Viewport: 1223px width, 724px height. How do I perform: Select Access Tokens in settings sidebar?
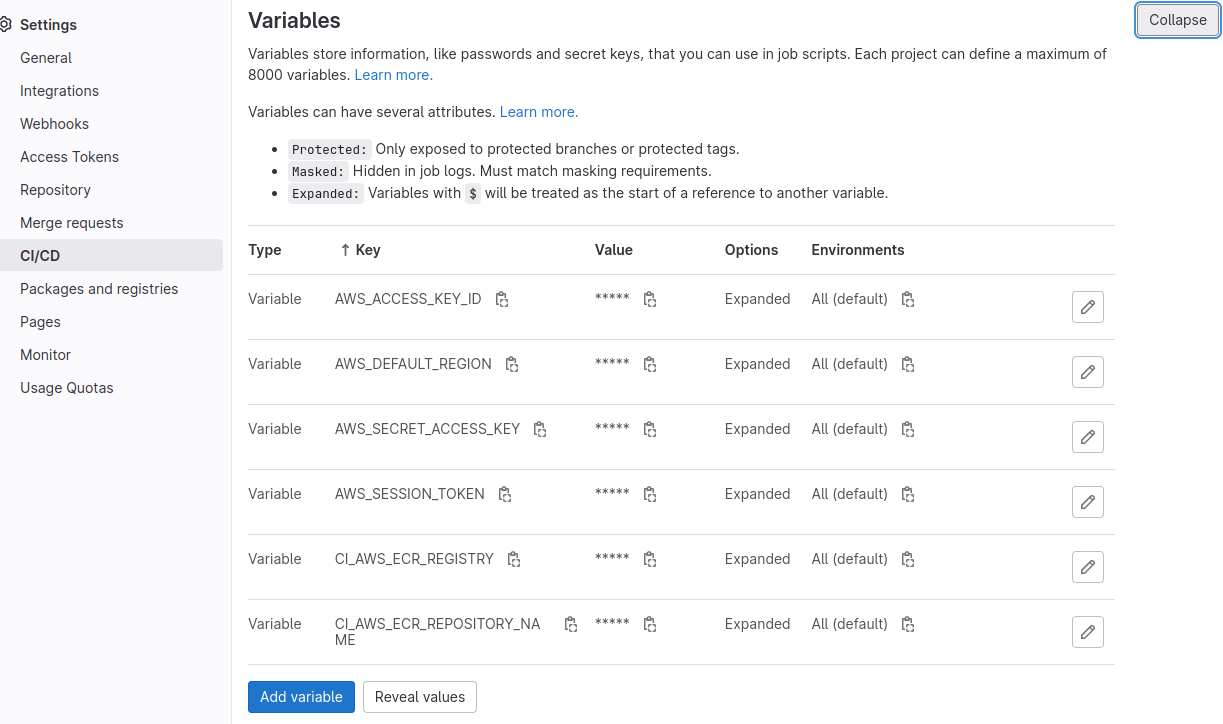coord(69,157)
